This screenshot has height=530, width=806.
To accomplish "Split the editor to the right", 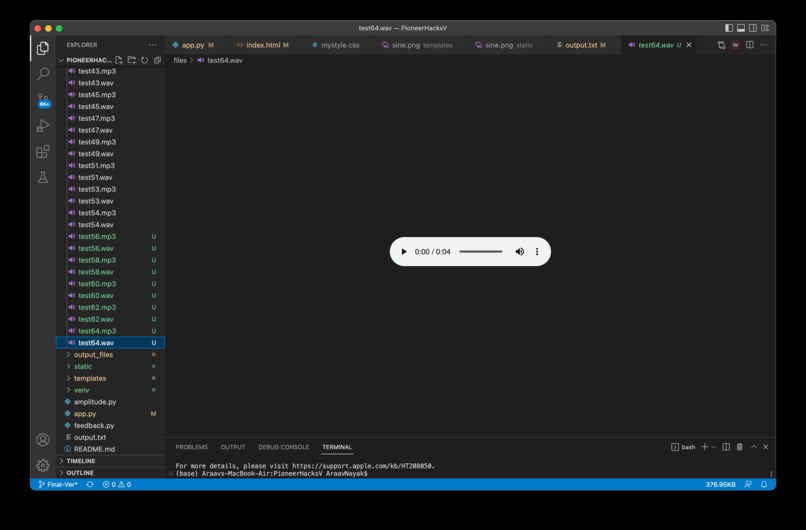I will [x=750, y=45].
